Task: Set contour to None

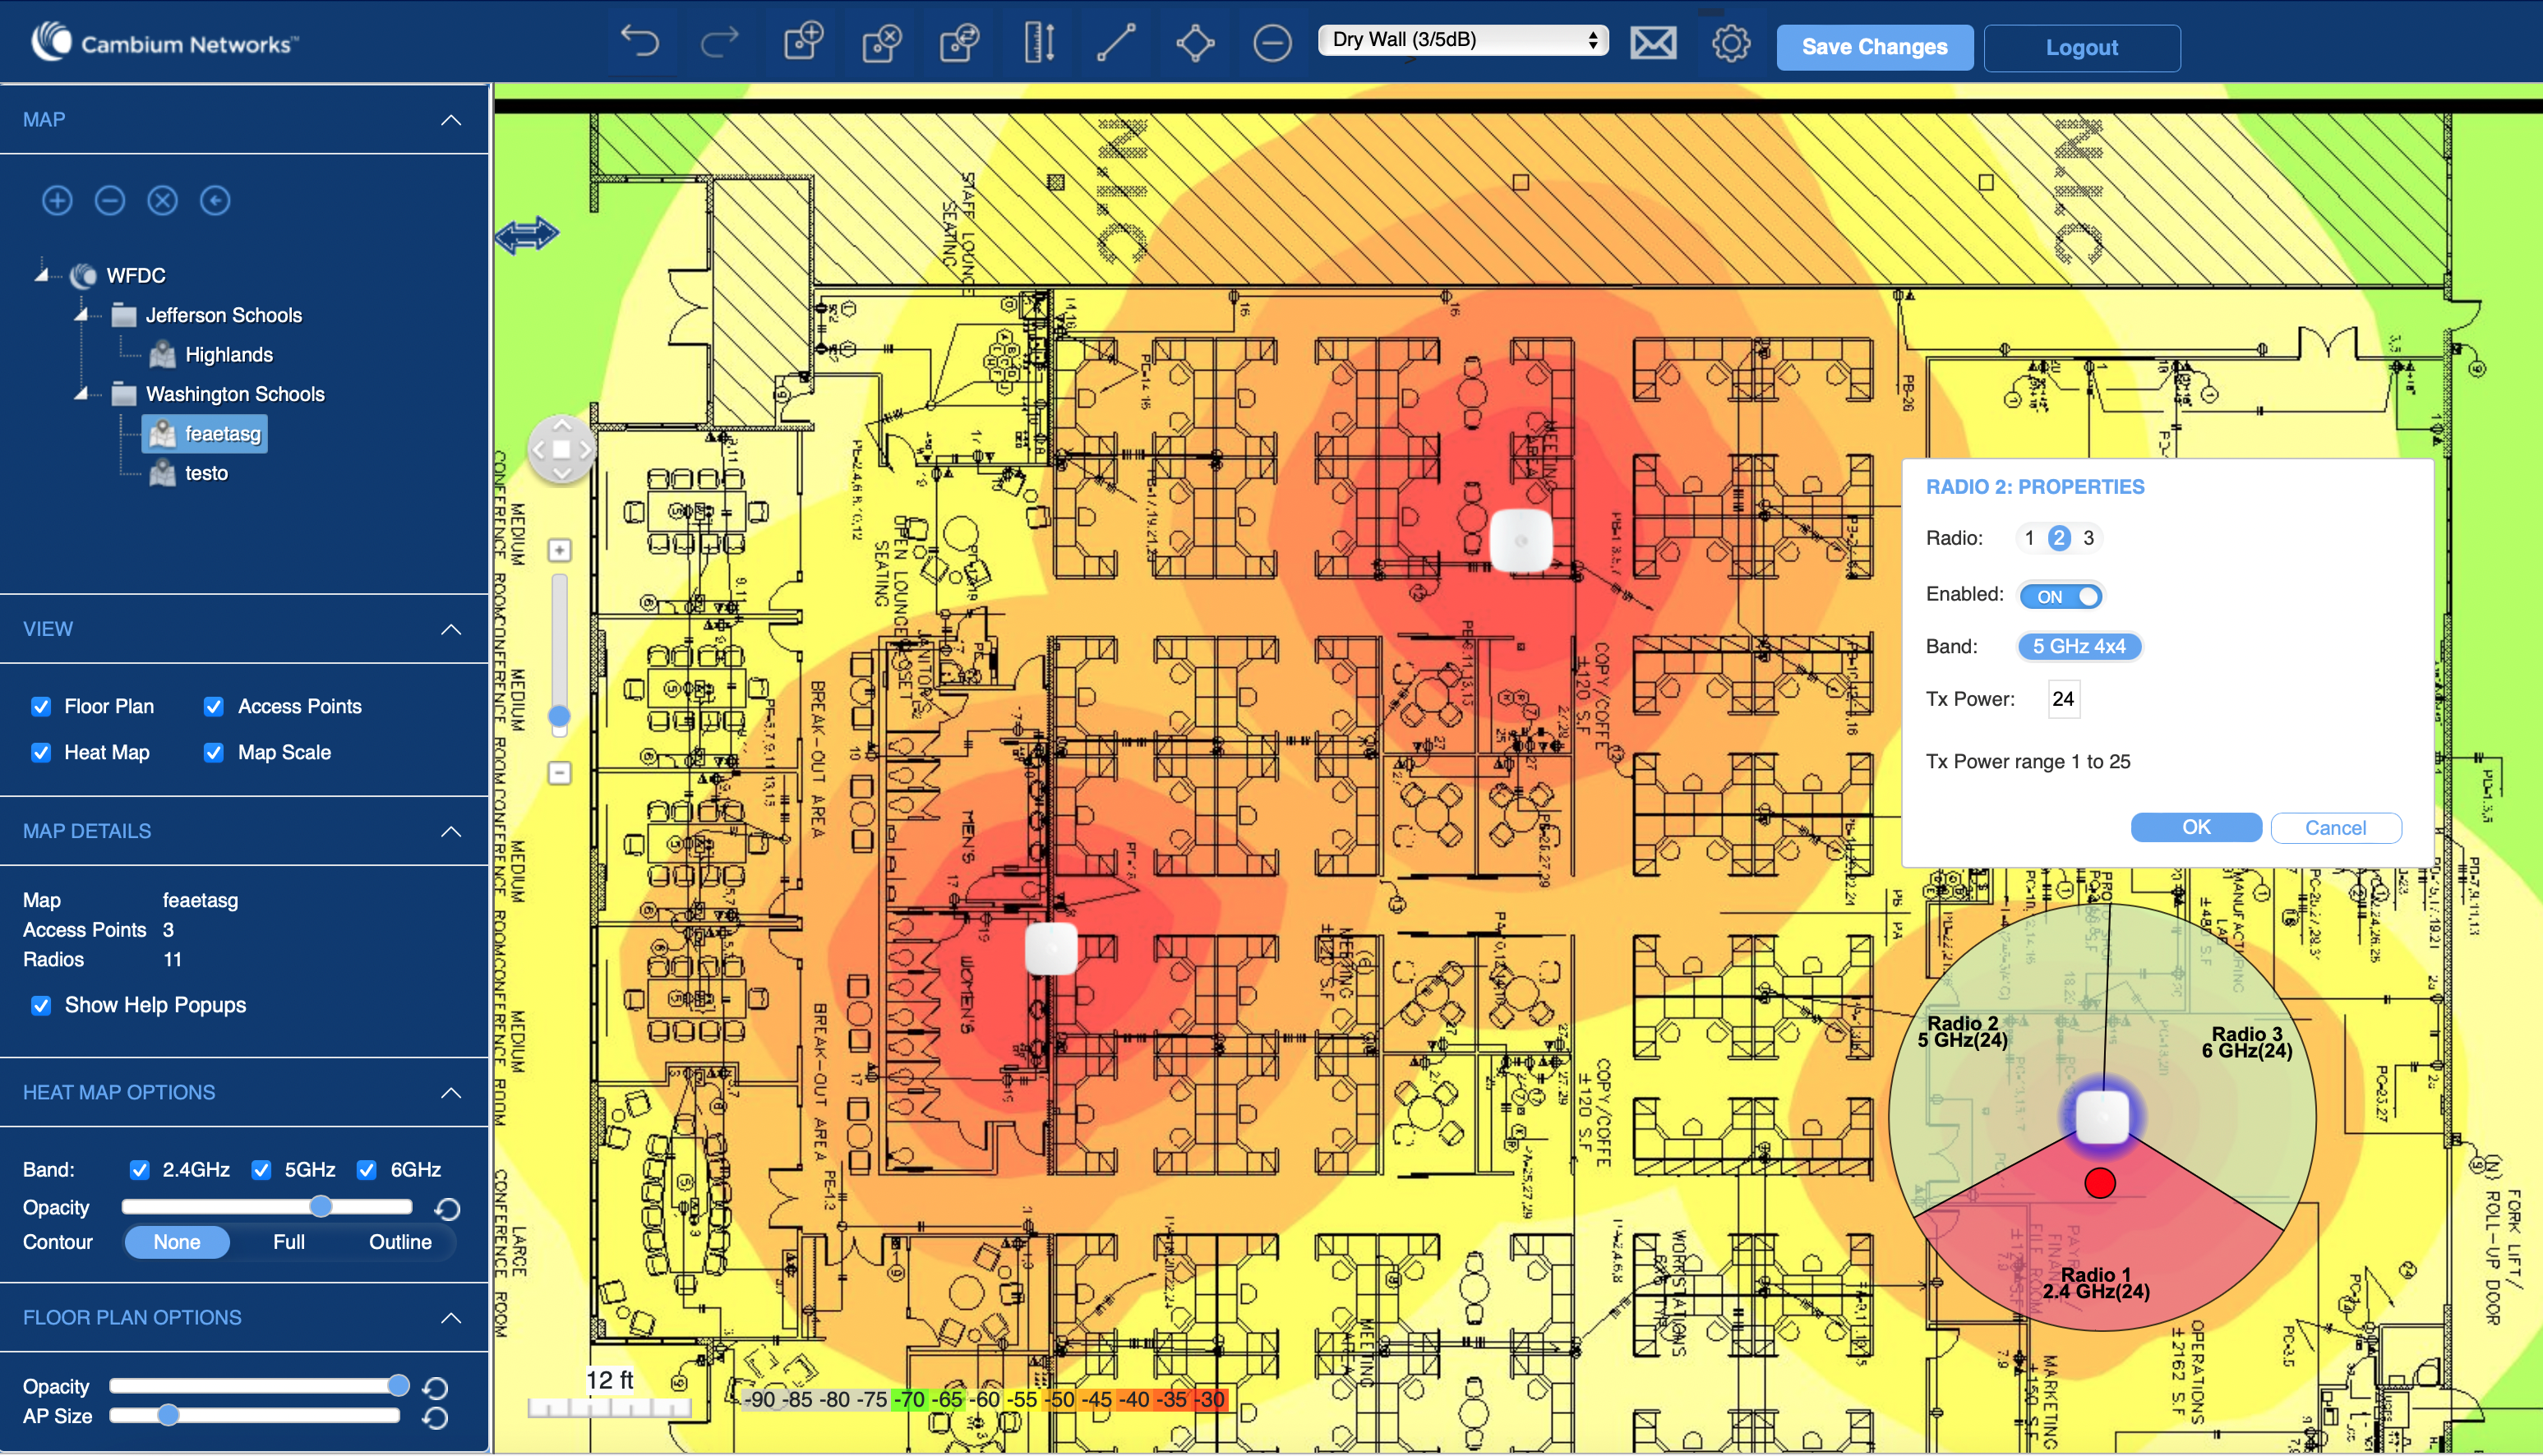Action: [x=177, y=1242]
